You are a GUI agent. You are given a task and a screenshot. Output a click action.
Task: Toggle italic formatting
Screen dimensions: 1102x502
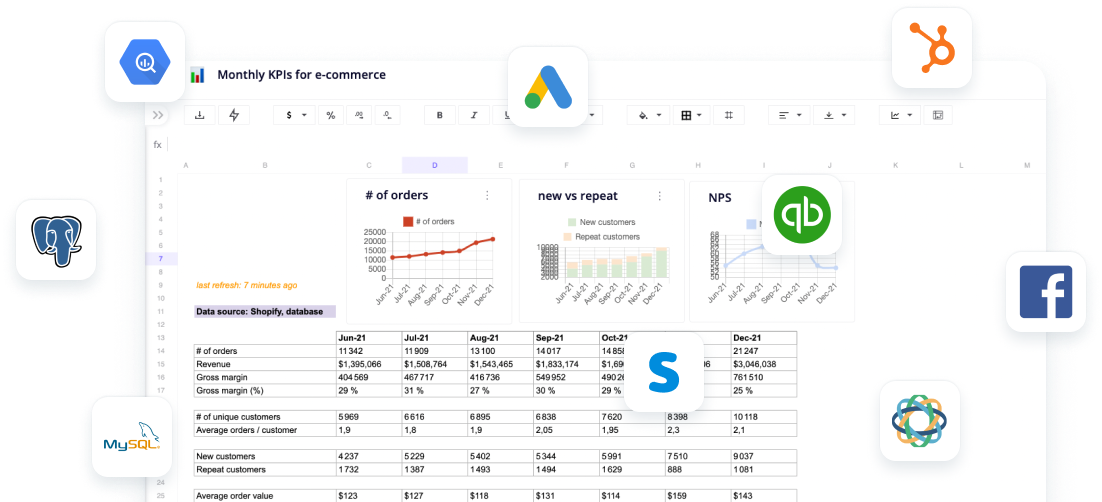pyautogui.click(x=474, y=115)
